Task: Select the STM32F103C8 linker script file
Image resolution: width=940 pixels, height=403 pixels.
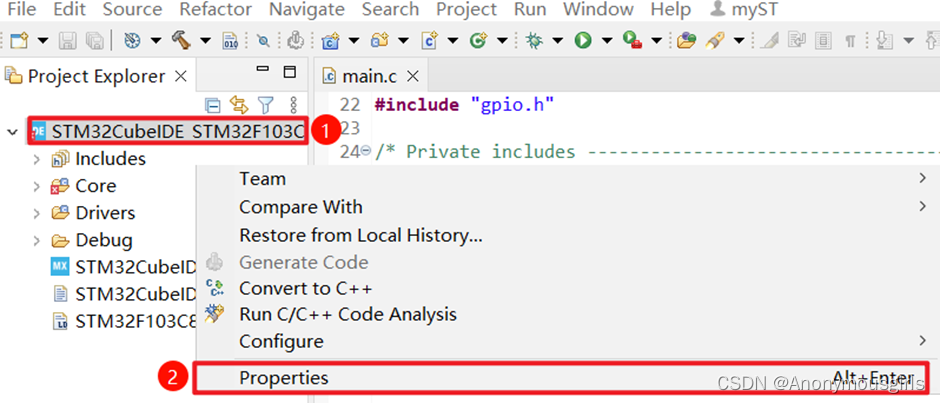Action: [124, 321]
